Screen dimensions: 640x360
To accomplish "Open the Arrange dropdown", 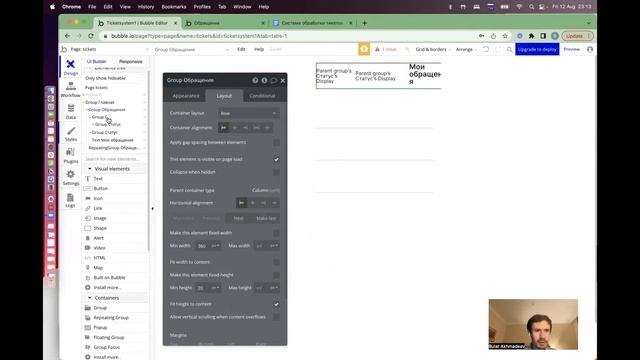I will [466, 49].
